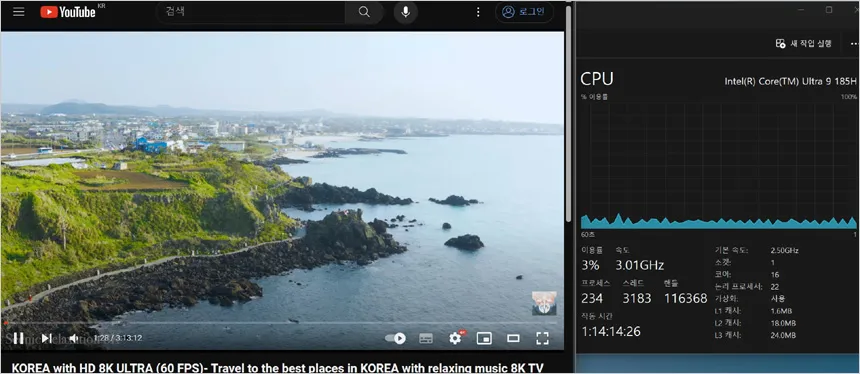860x374 pixels.
Task: Mute the video volume speaker icon
Action: click(73, 338)
